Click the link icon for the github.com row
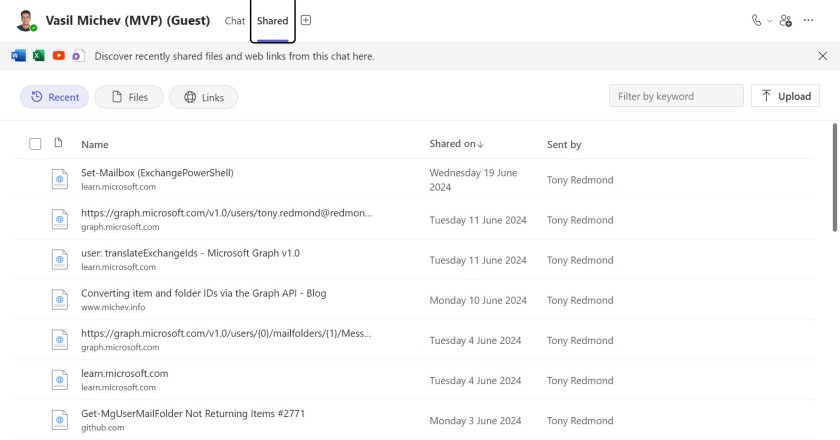 (x=60, y=420)
